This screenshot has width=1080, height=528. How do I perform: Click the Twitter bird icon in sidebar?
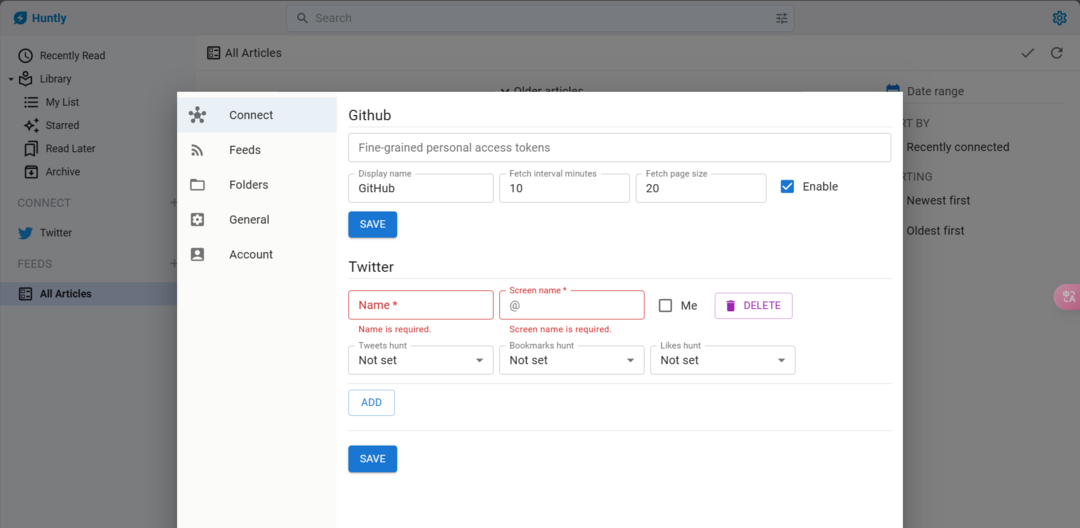(x=26, y=233)
